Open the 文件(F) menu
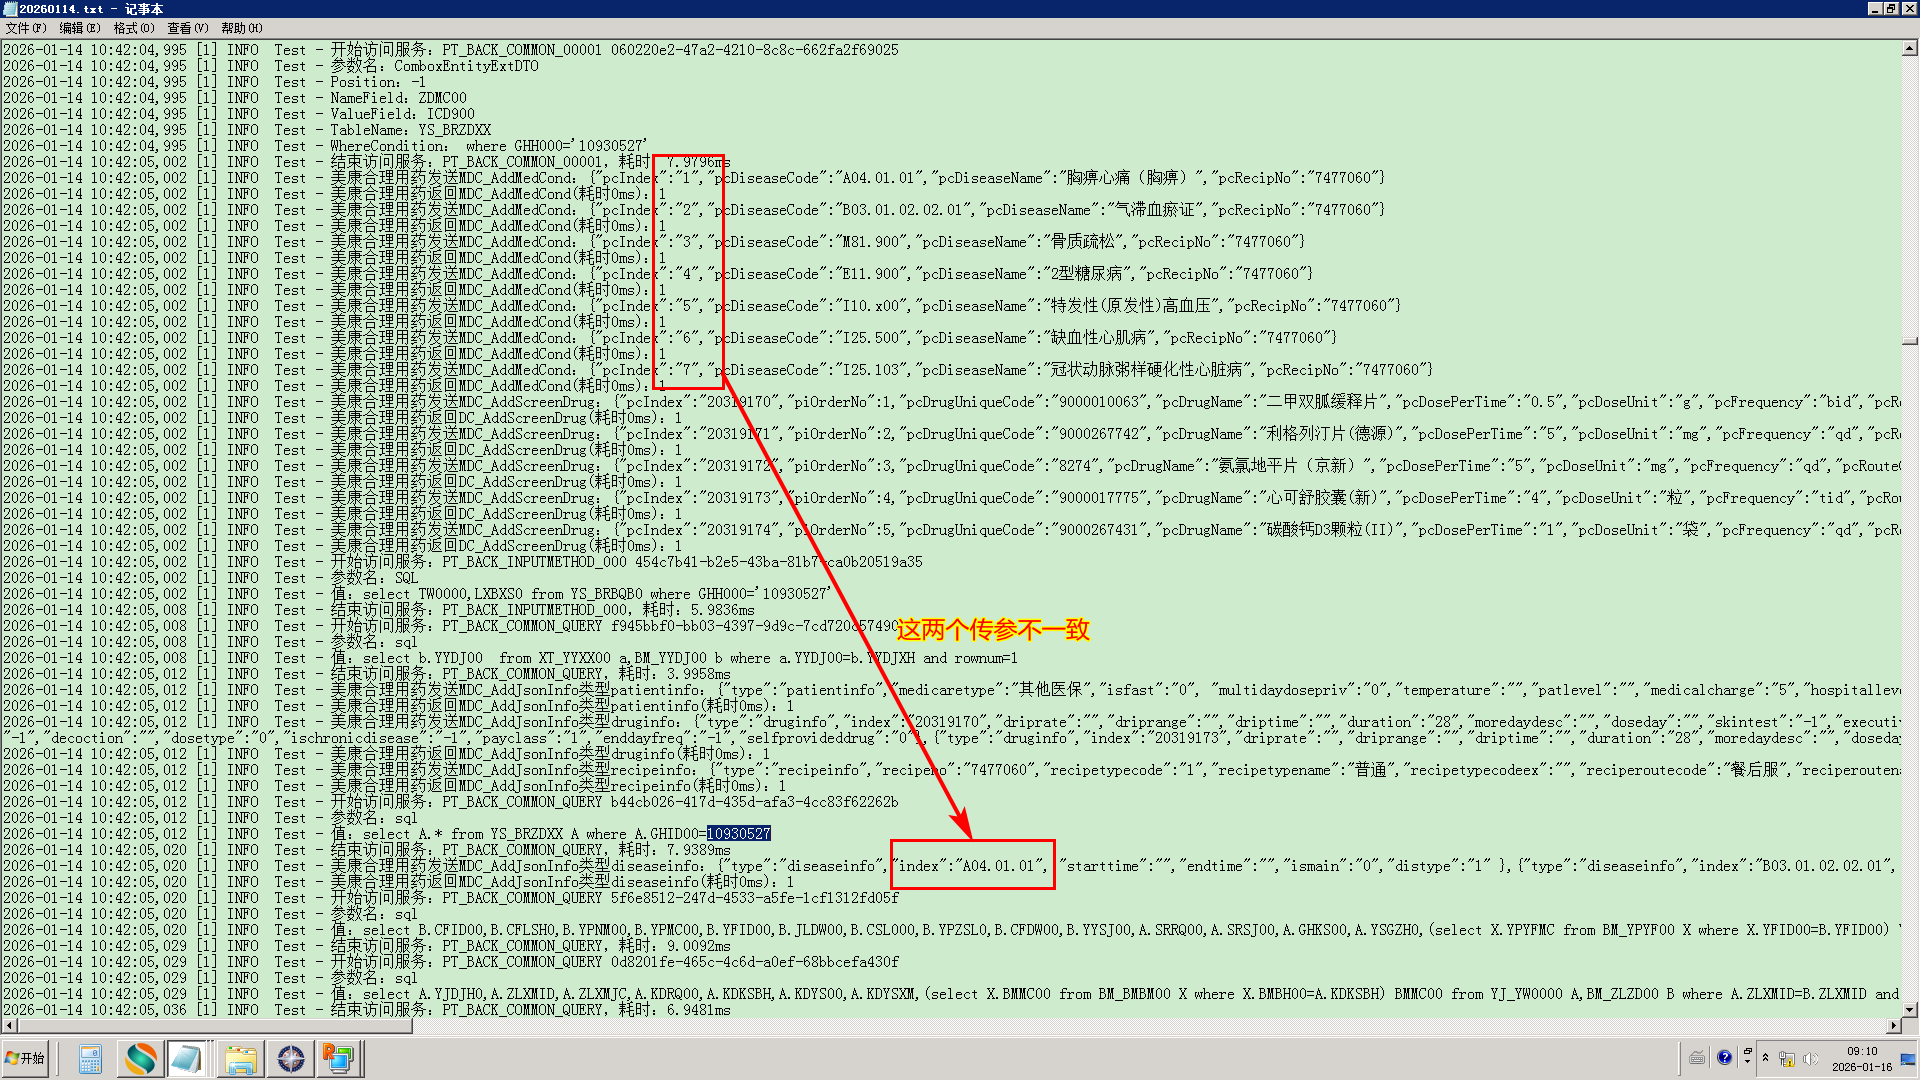 (x=26, y=28)
